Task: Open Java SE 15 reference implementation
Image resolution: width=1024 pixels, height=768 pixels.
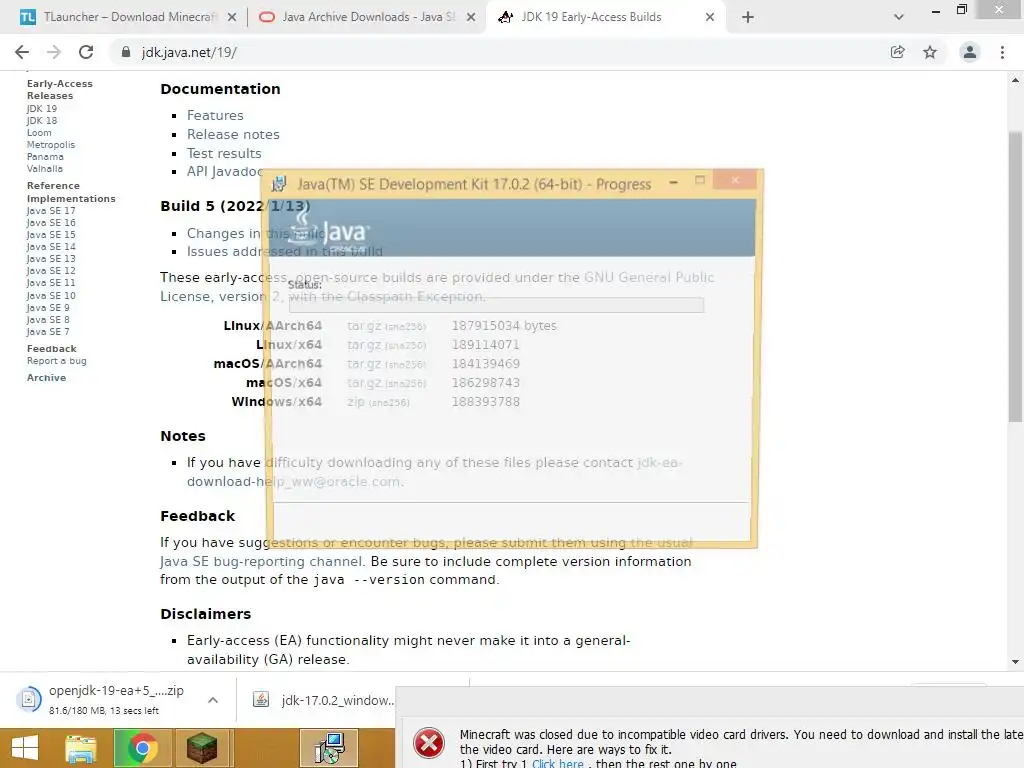Action: (x=51, y=234)
